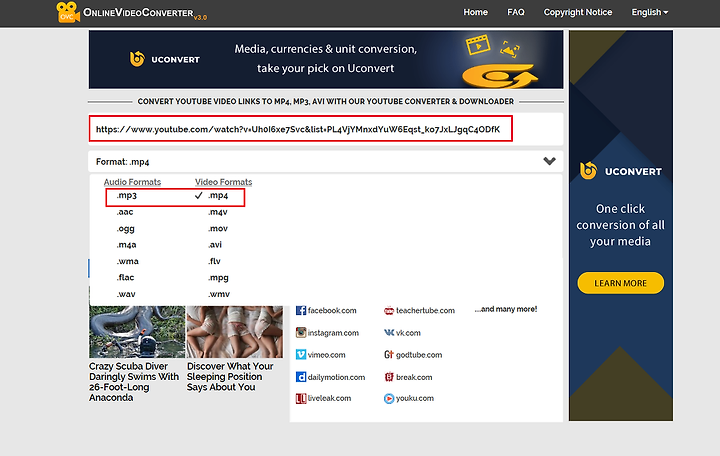Screen dimensions: 720x456
Task: Open the break.com link
Action: 414,377
